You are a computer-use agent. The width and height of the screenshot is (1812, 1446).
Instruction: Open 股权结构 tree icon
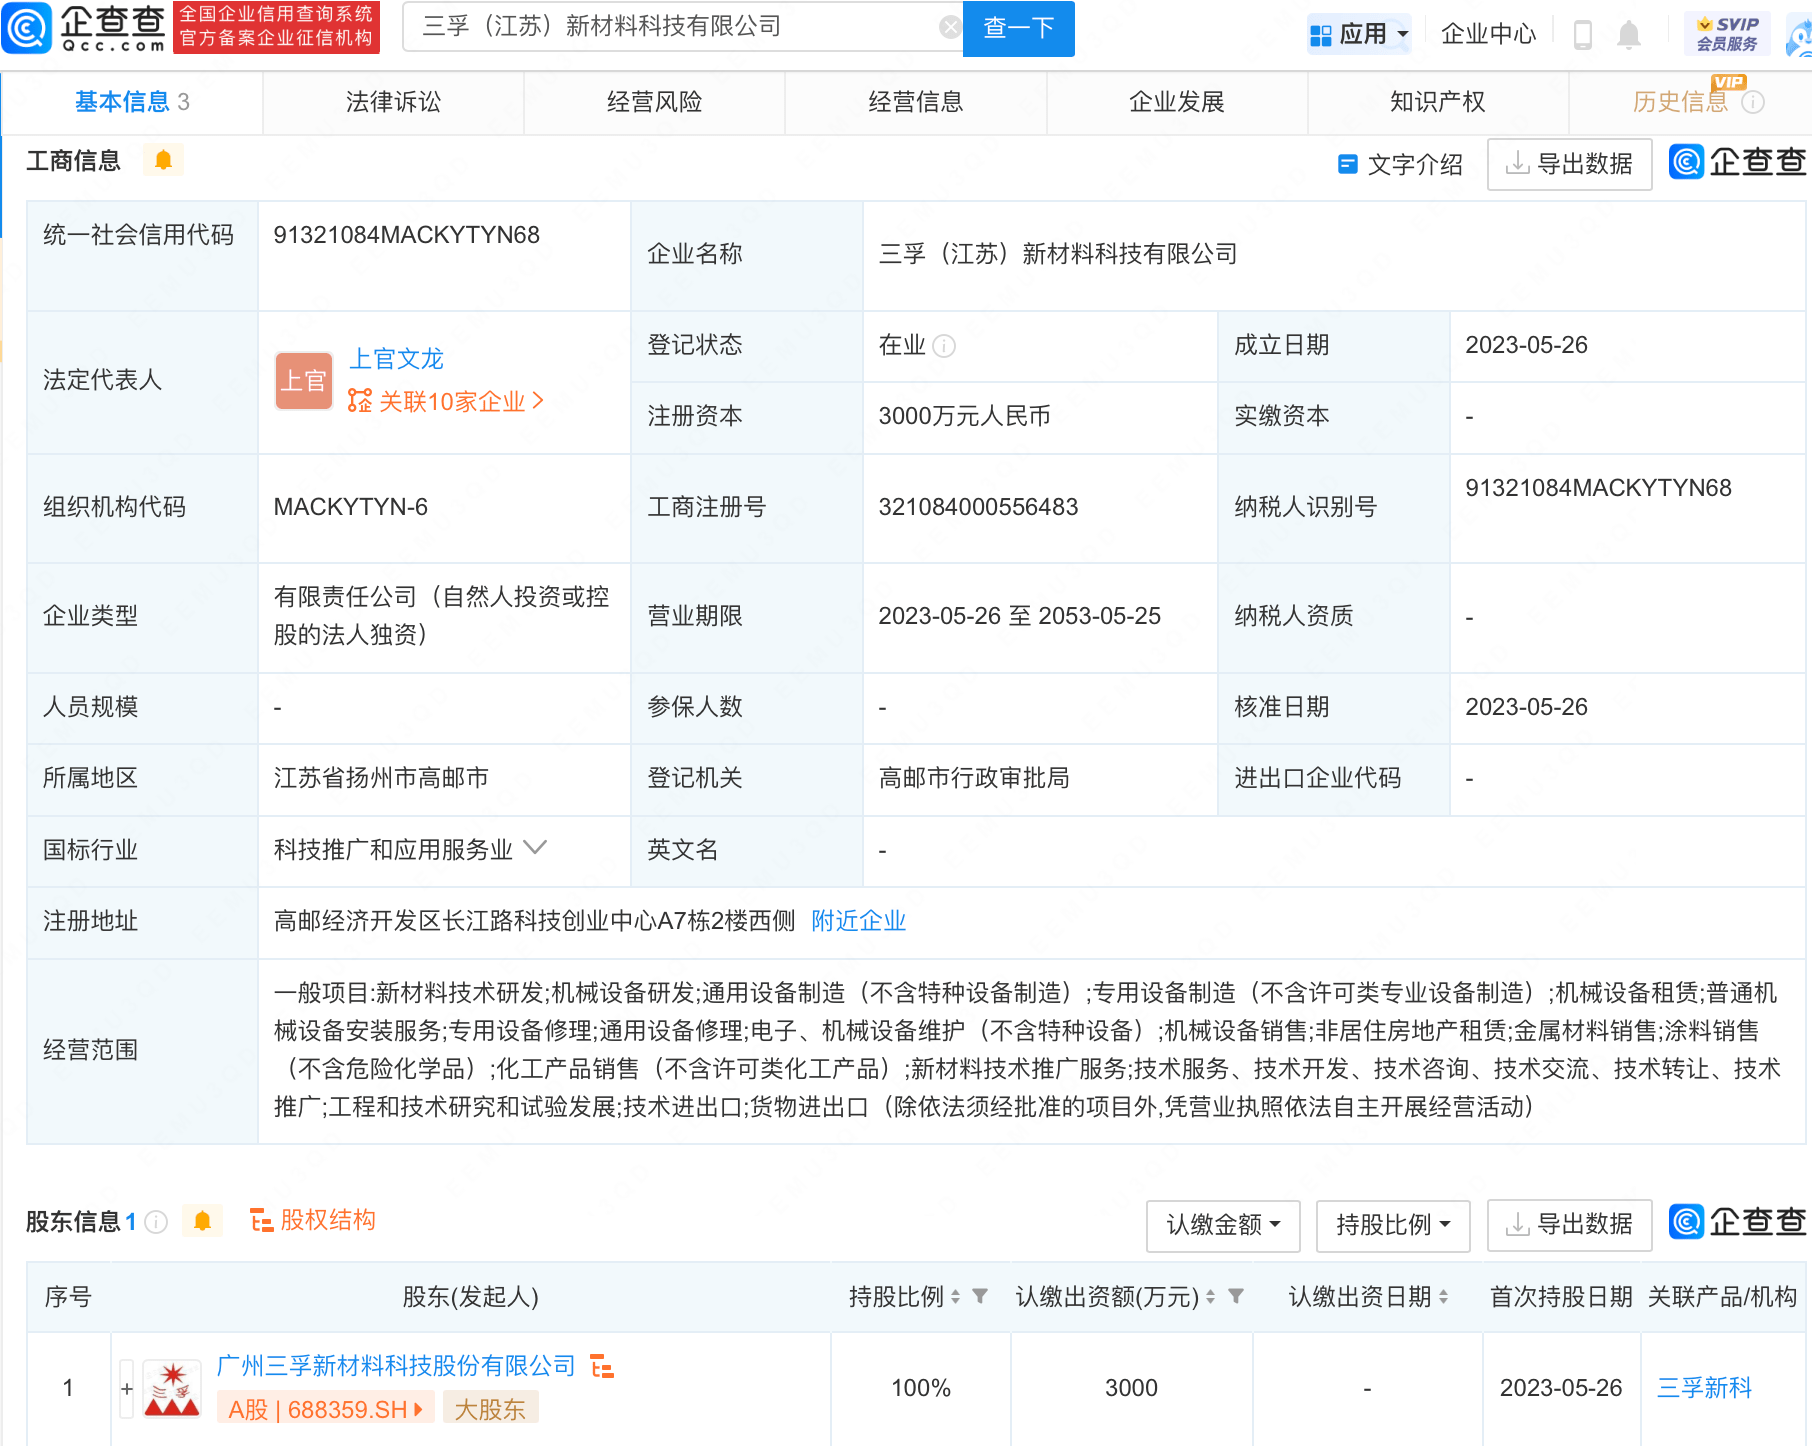[262, 1221]
